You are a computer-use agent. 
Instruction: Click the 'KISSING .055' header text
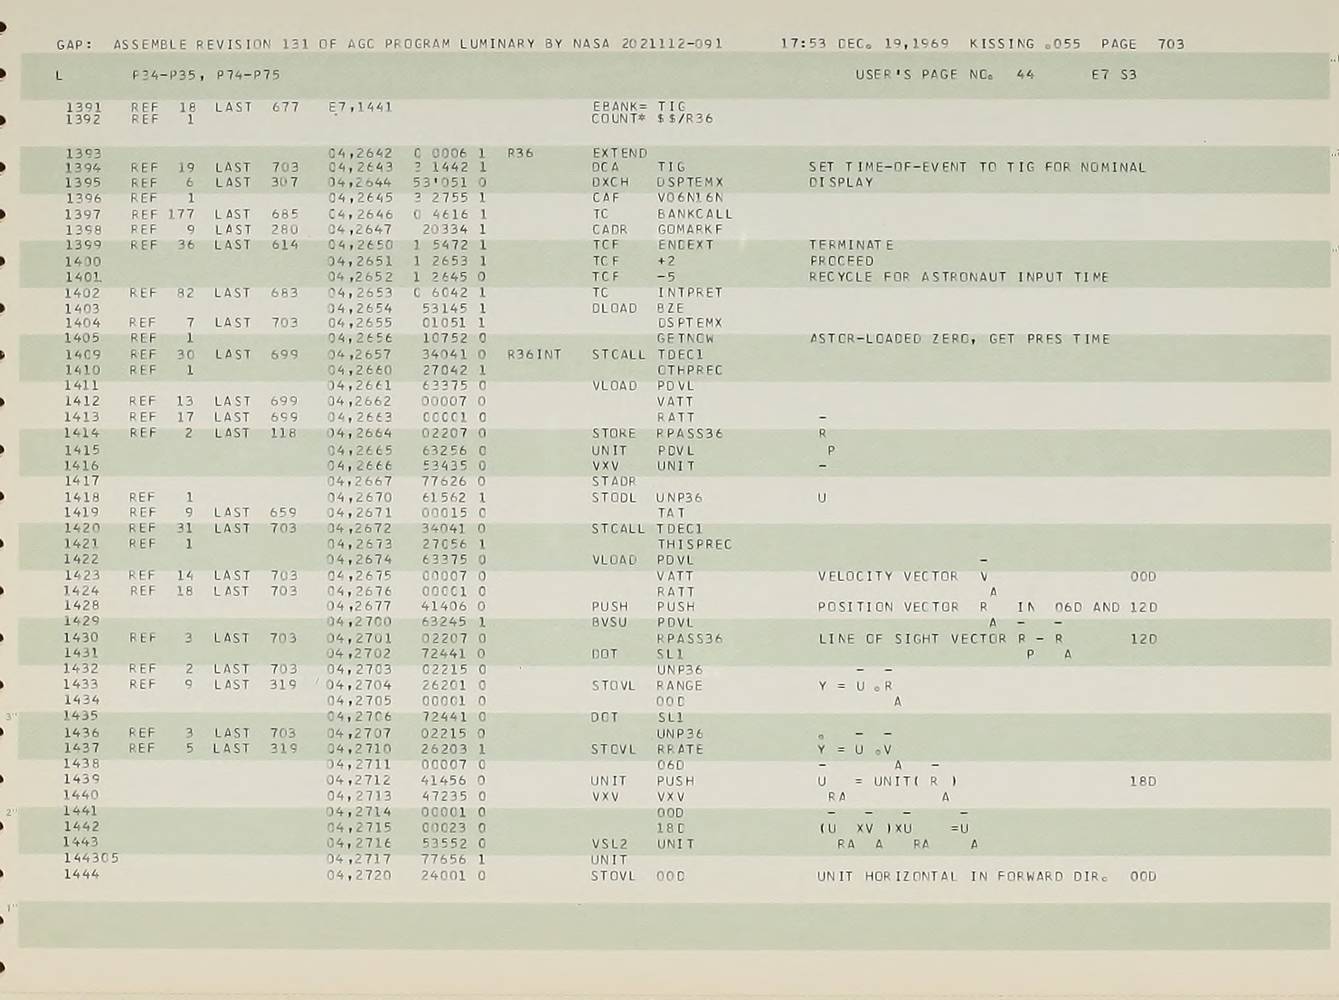1025,44
